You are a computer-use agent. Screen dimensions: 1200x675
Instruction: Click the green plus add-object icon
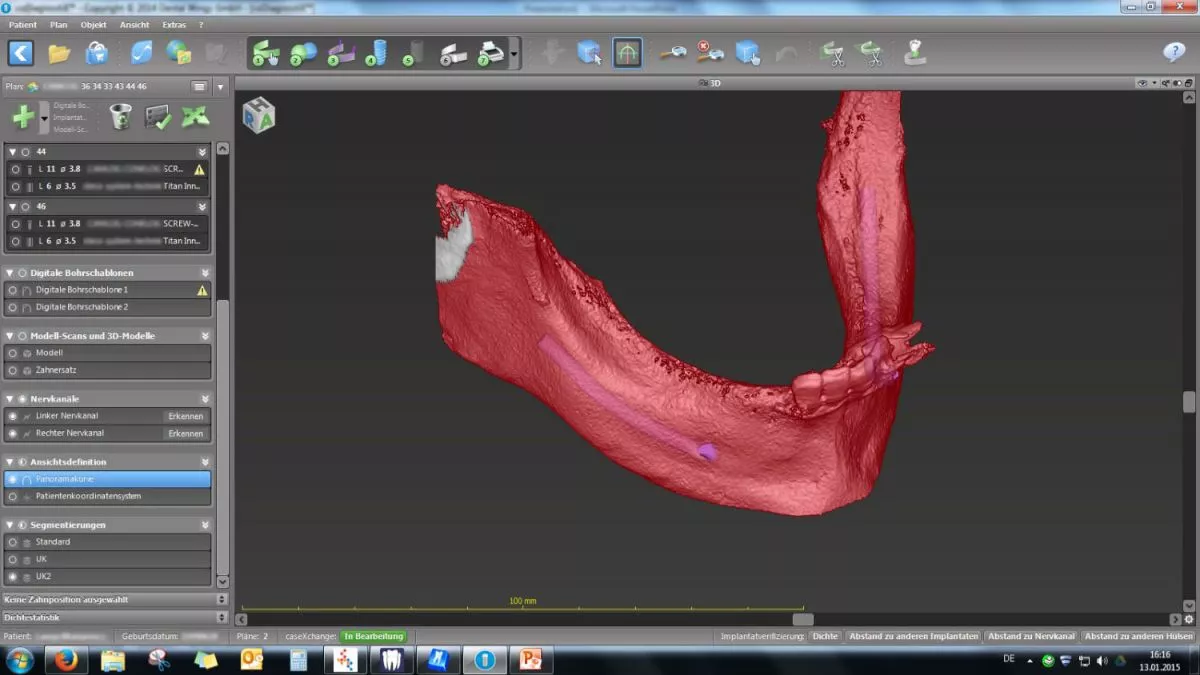tap(24, 117)
